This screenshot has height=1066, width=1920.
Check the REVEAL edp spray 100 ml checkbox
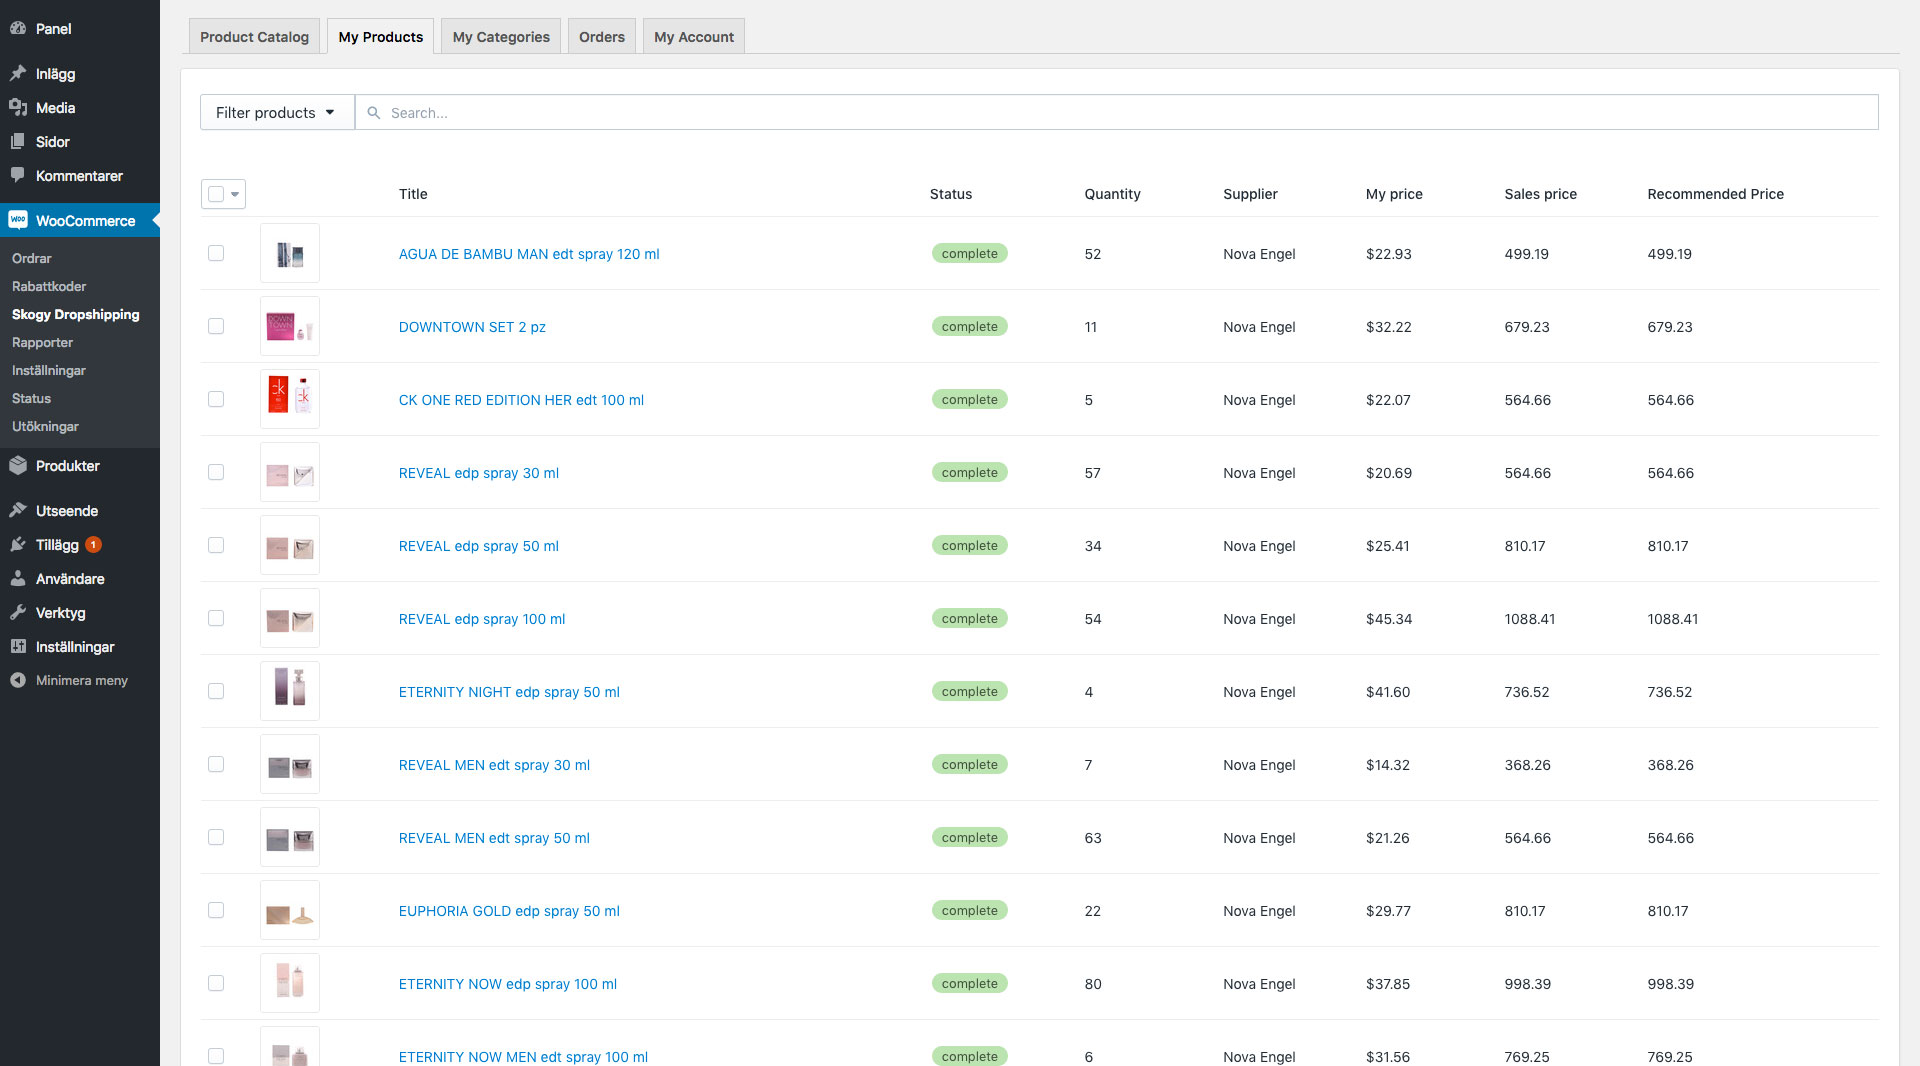216,618
